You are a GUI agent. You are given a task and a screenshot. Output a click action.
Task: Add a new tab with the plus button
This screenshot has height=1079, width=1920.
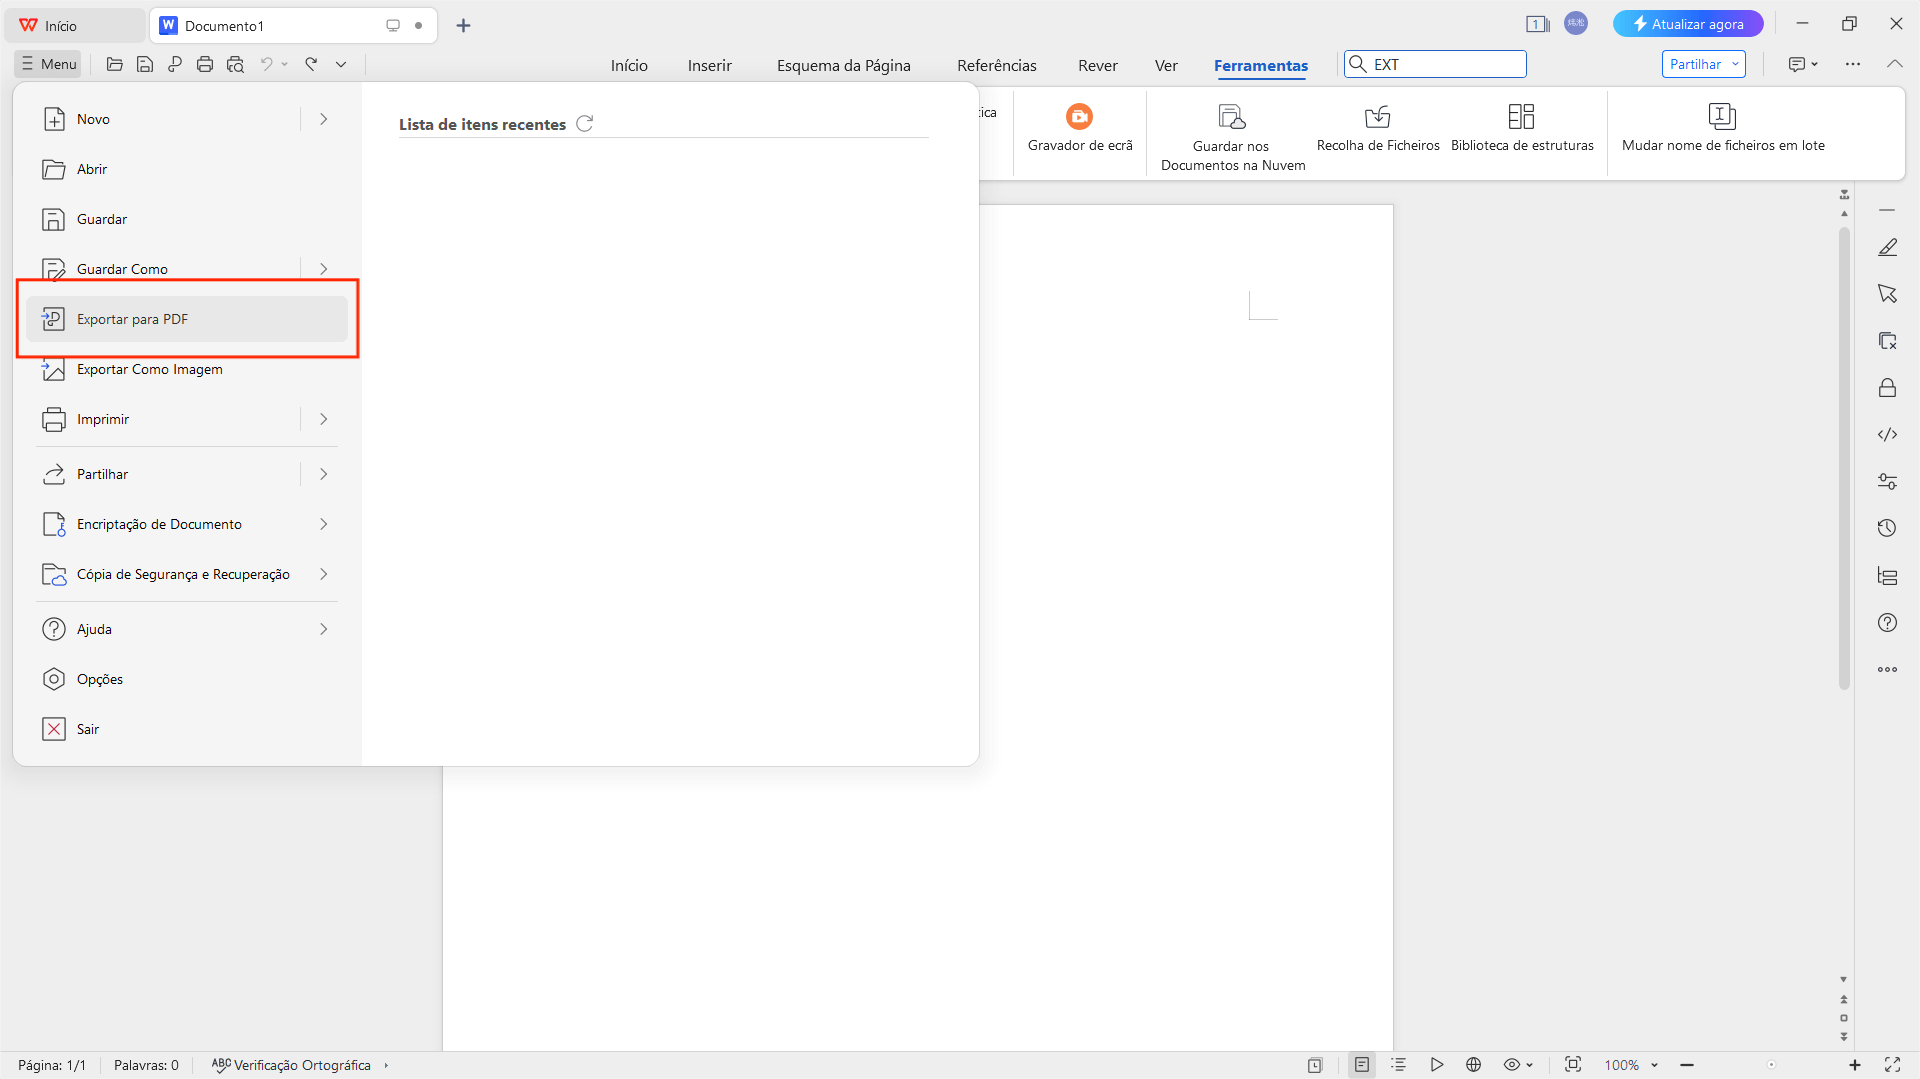click(463, 25)
